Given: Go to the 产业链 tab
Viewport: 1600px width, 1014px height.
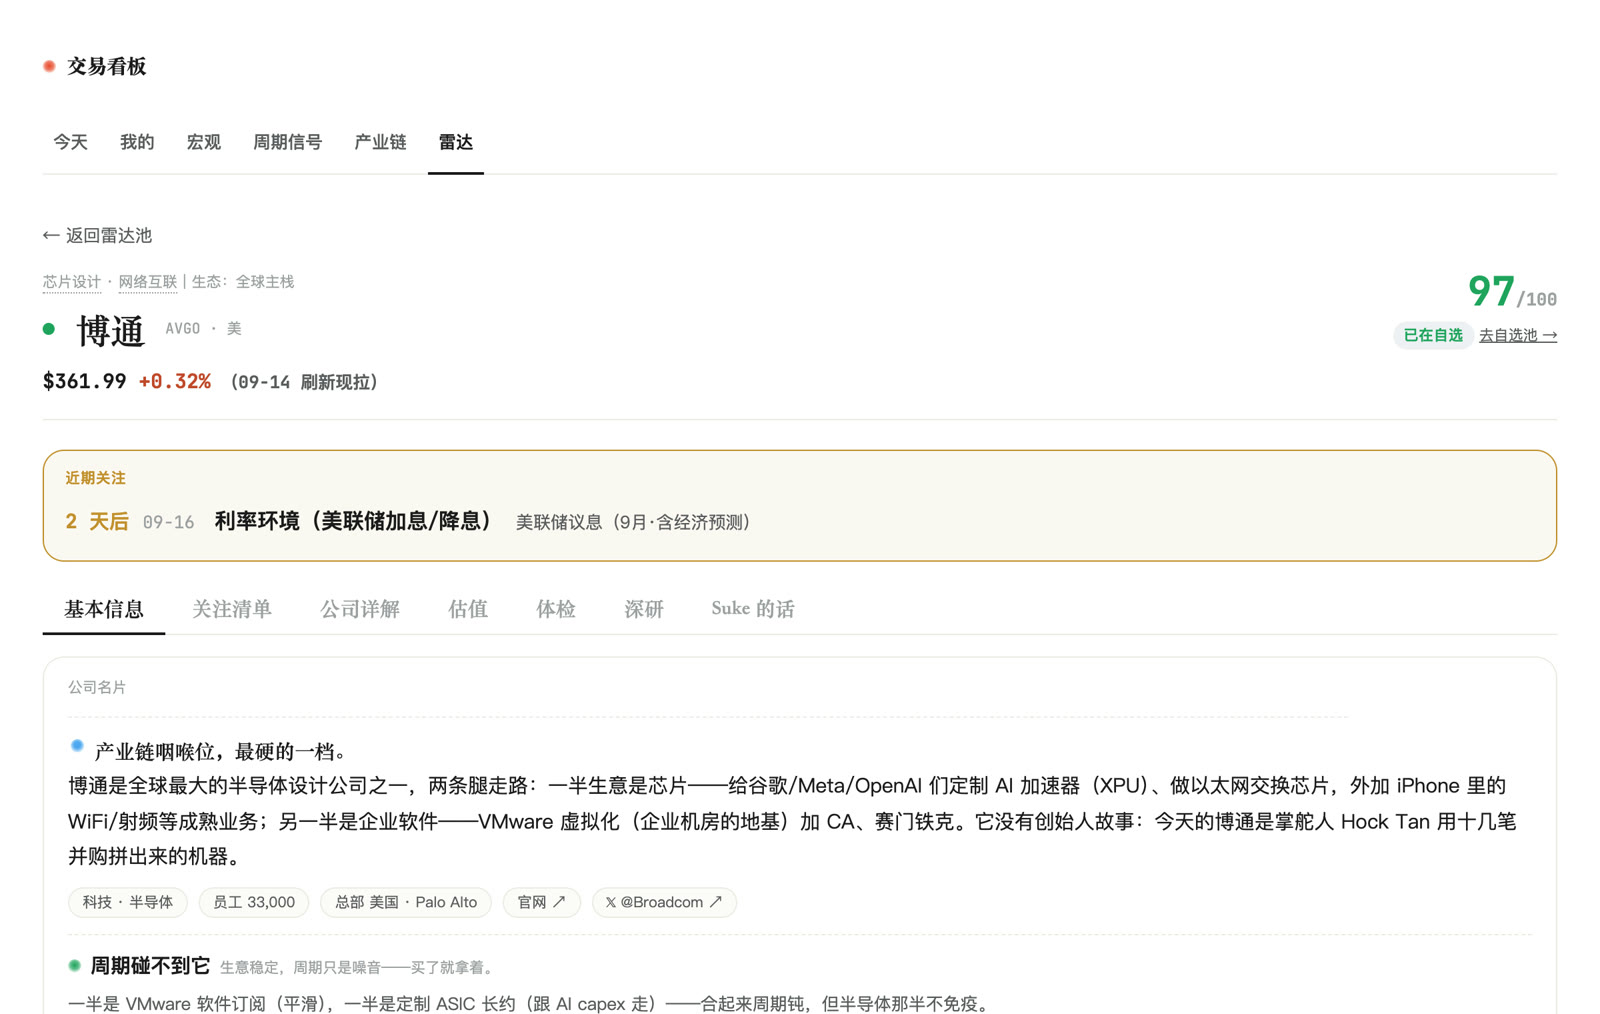Looking at the screenshot, I should [x=380, y=142].
